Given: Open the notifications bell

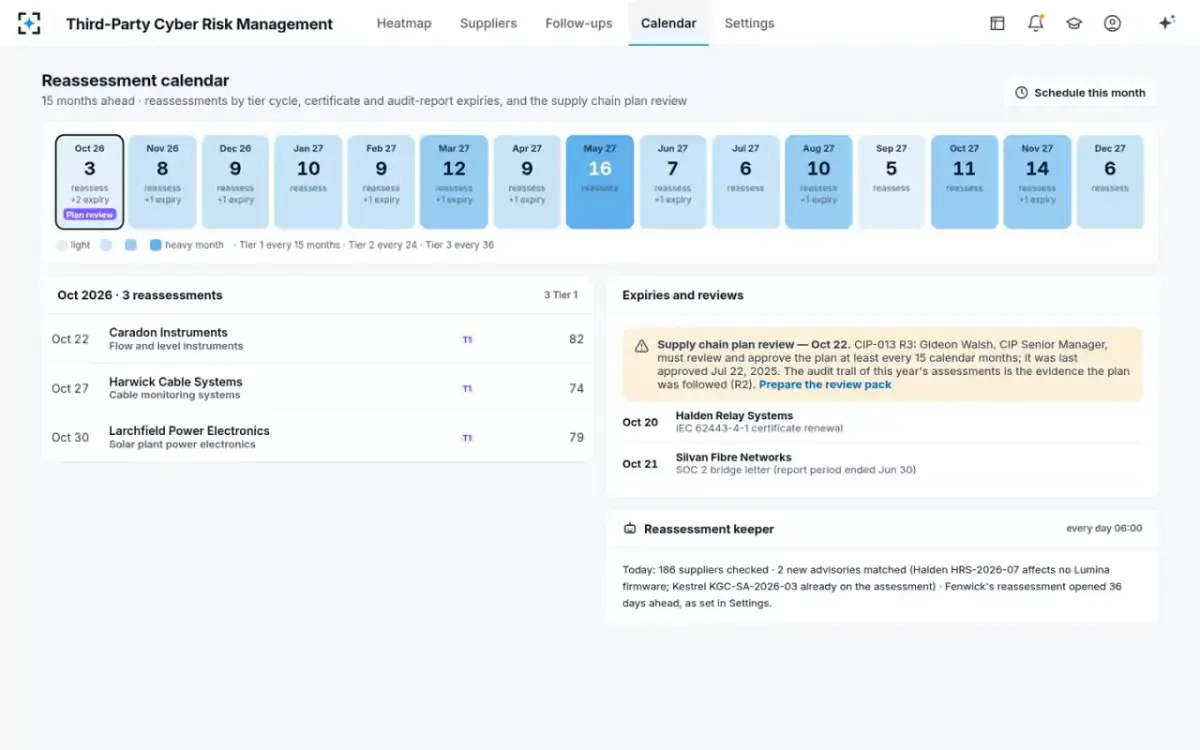Looking at the screenshot, I should pyautogui.click(x=1036, y=23).
